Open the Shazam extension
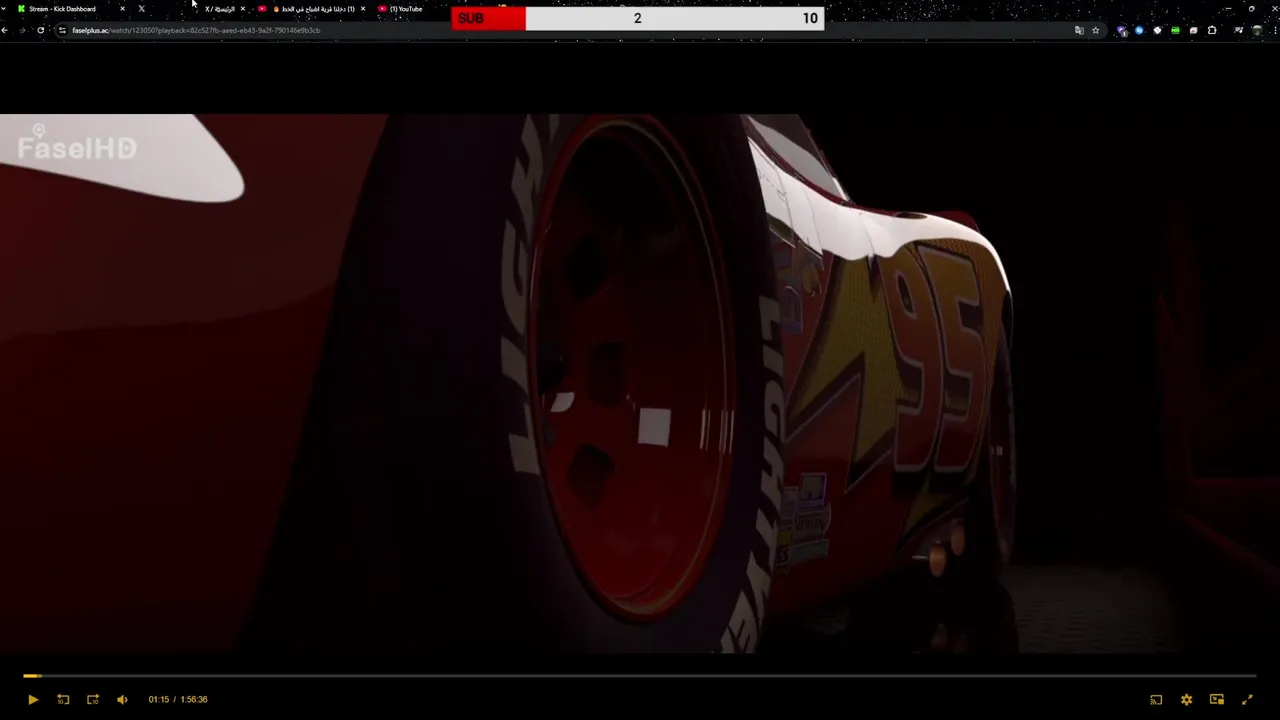The width and height of the screenshot is (1280, 720). tap(1139, 30)
